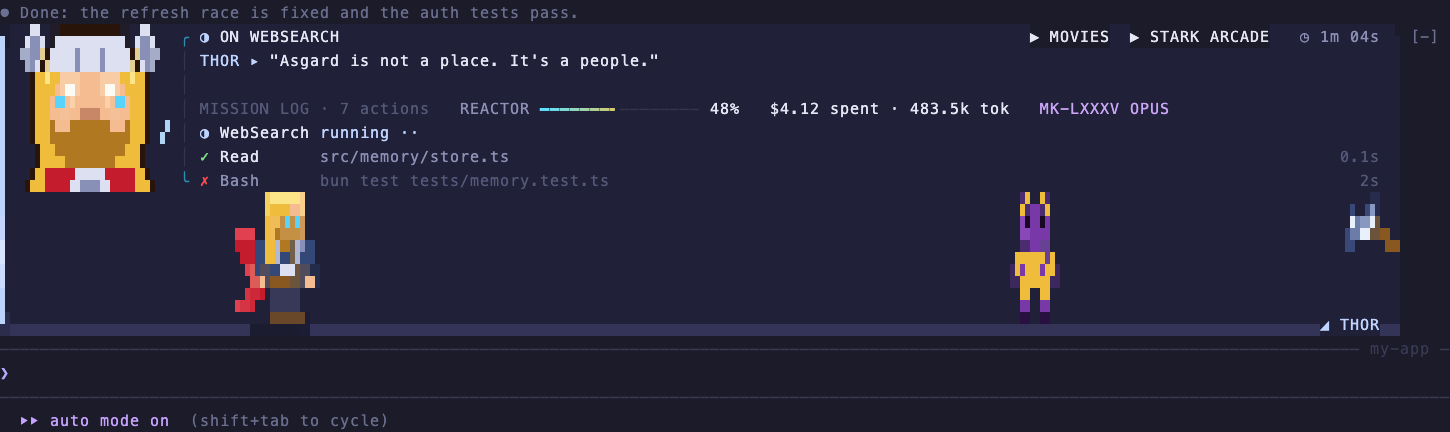
Task: Open the MOVIES tab
Action: (1069, 37)
